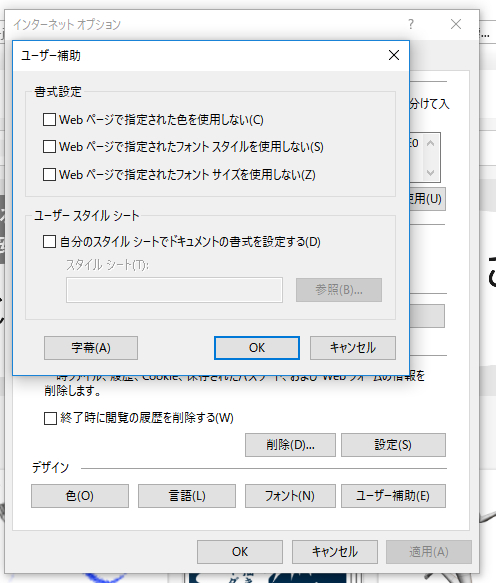Enable Web page colors ignore checkbox (C)
Image resolution: width=496 pixels, height=583 pixels.
pos(49,120)
